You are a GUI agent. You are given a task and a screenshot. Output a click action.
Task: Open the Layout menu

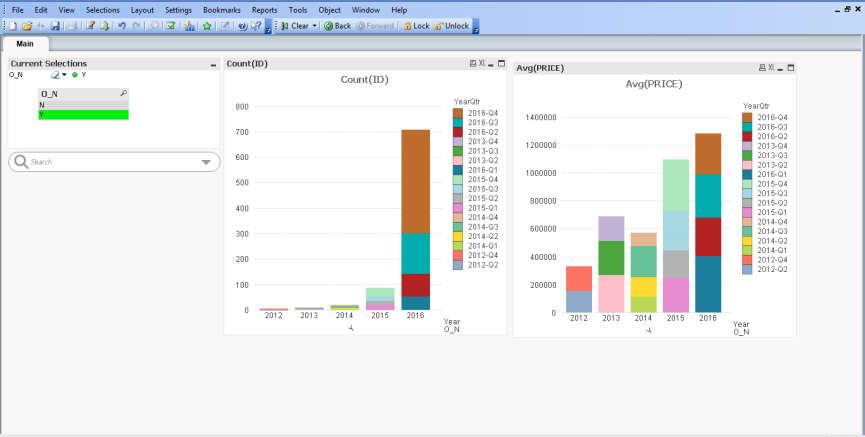(142, 10)
